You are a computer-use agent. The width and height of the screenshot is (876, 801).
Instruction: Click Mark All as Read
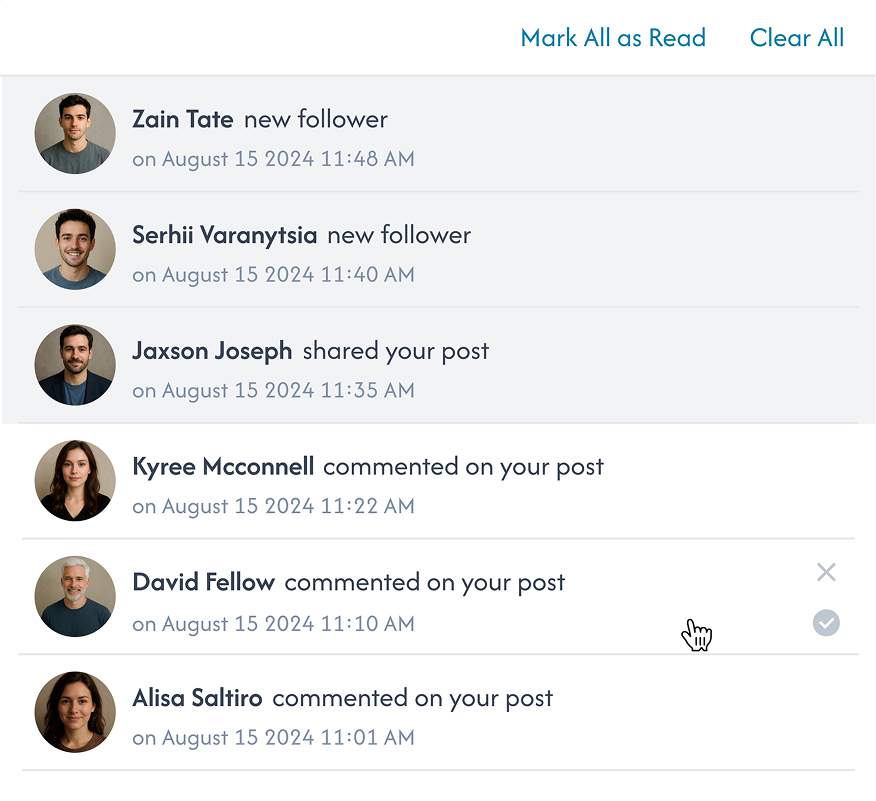[x=613, y=38]
